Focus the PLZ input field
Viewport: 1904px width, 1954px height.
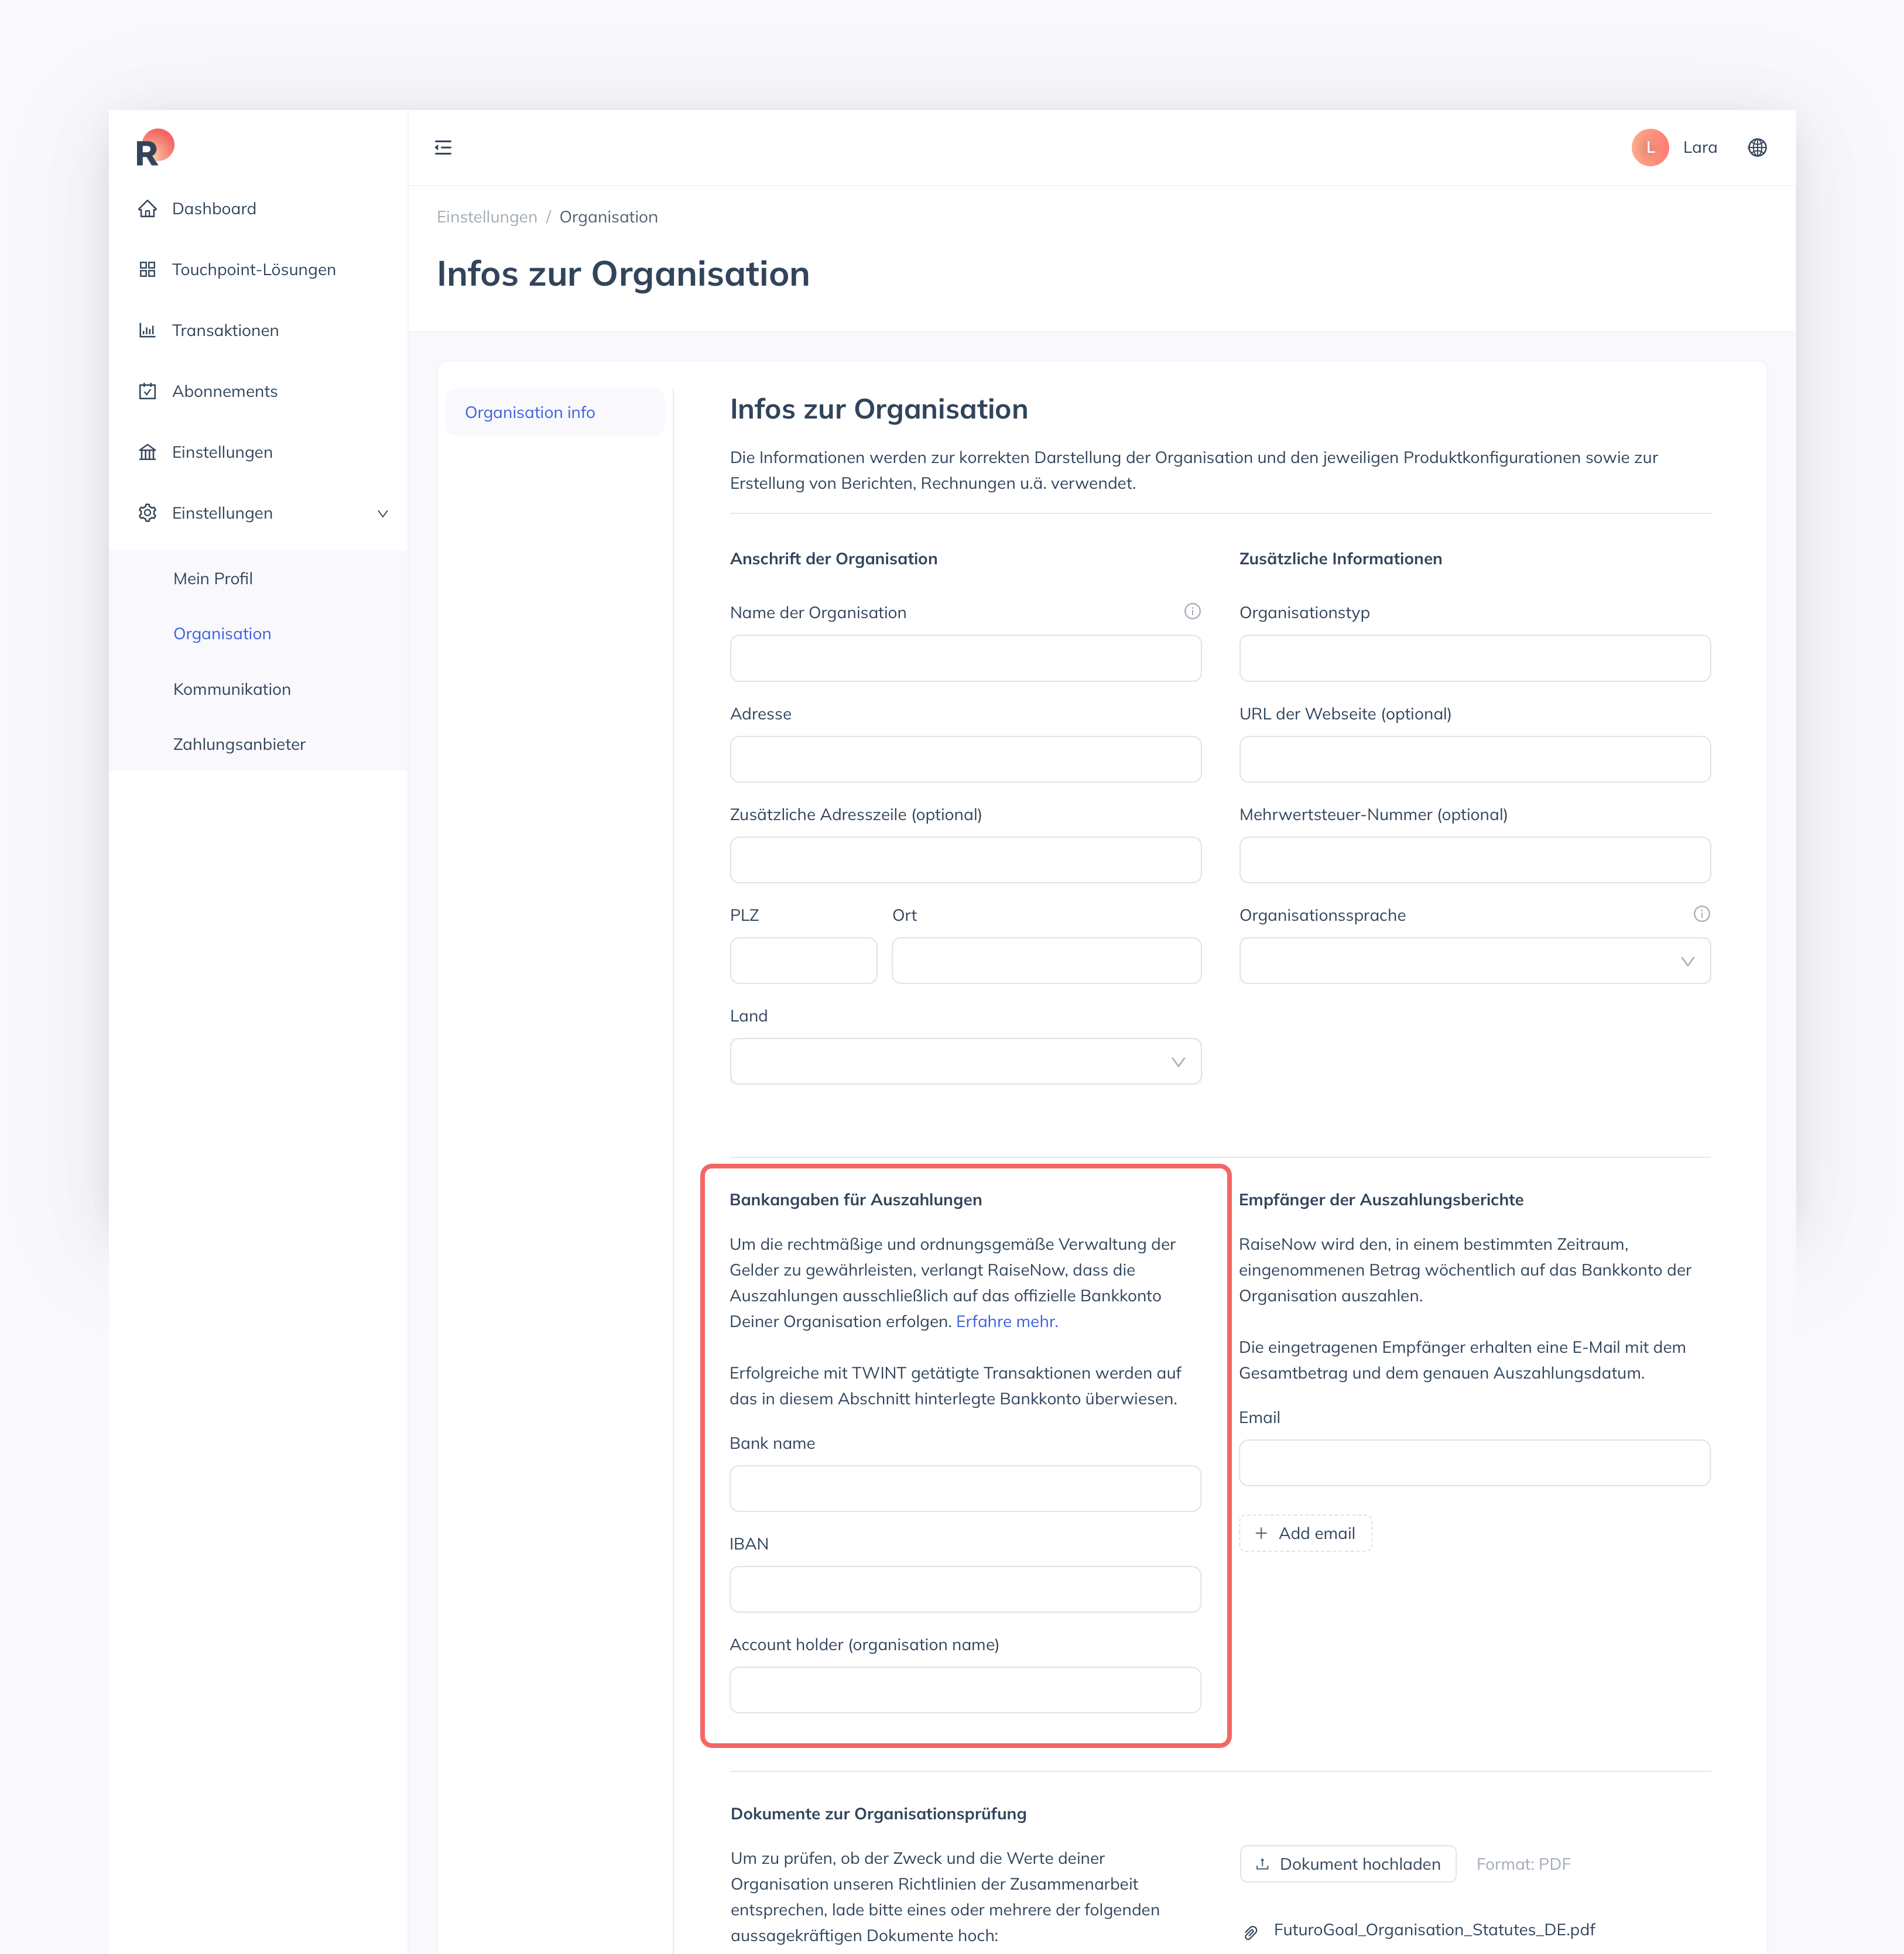tap(803, 960)
